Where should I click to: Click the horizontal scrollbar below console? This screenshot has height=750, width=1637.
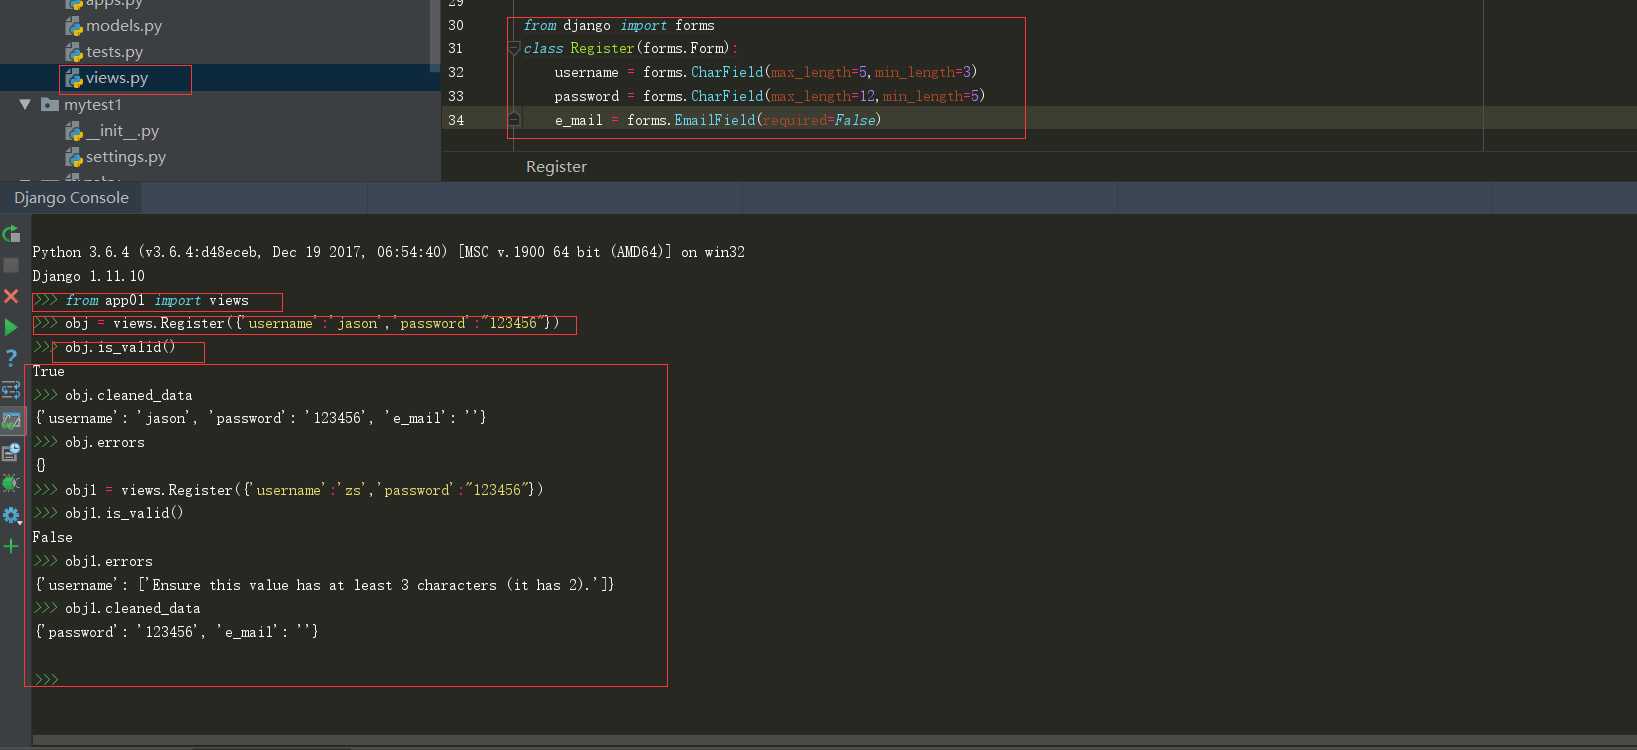(834, 741)
